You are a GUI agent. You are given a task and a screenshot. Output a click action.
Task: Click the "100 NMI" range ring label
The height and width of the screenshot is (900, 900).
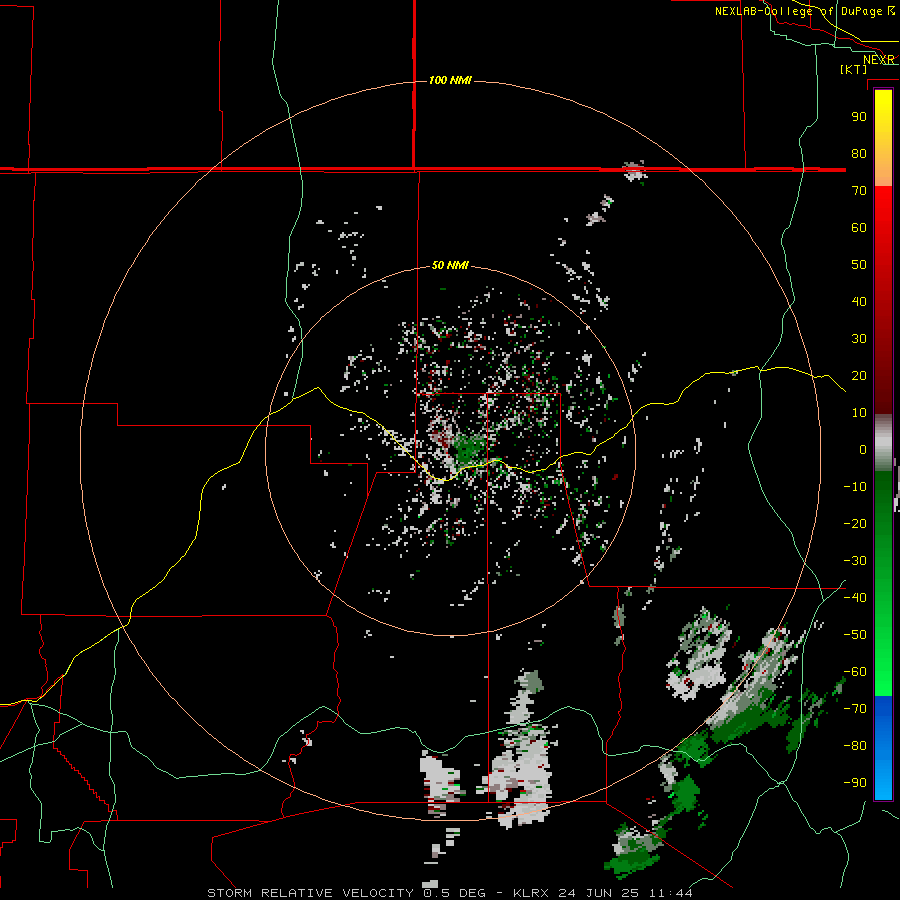(450, 80)
